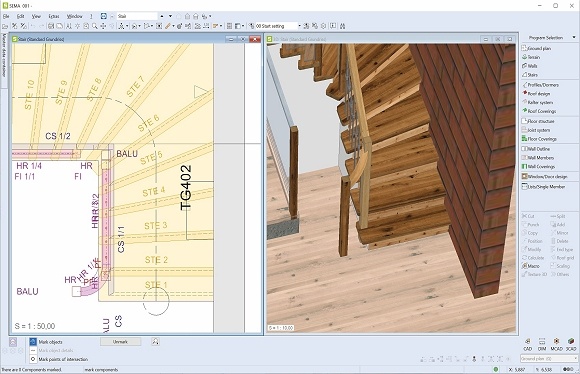580x374 pixels.
Task: Click TG402 label in stair plan
Action: click(186, 188)
